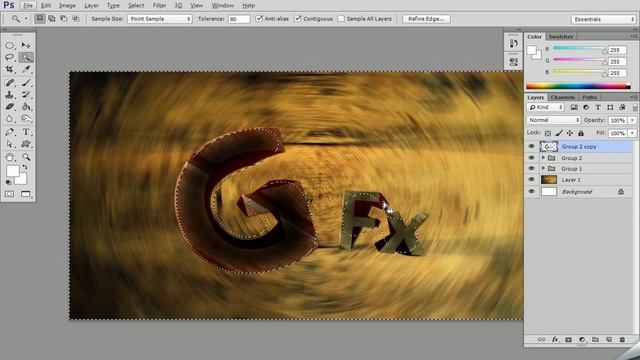Hide Layer 1 visibility eye
The image size is (640, 360).
[x=531, y=179]
